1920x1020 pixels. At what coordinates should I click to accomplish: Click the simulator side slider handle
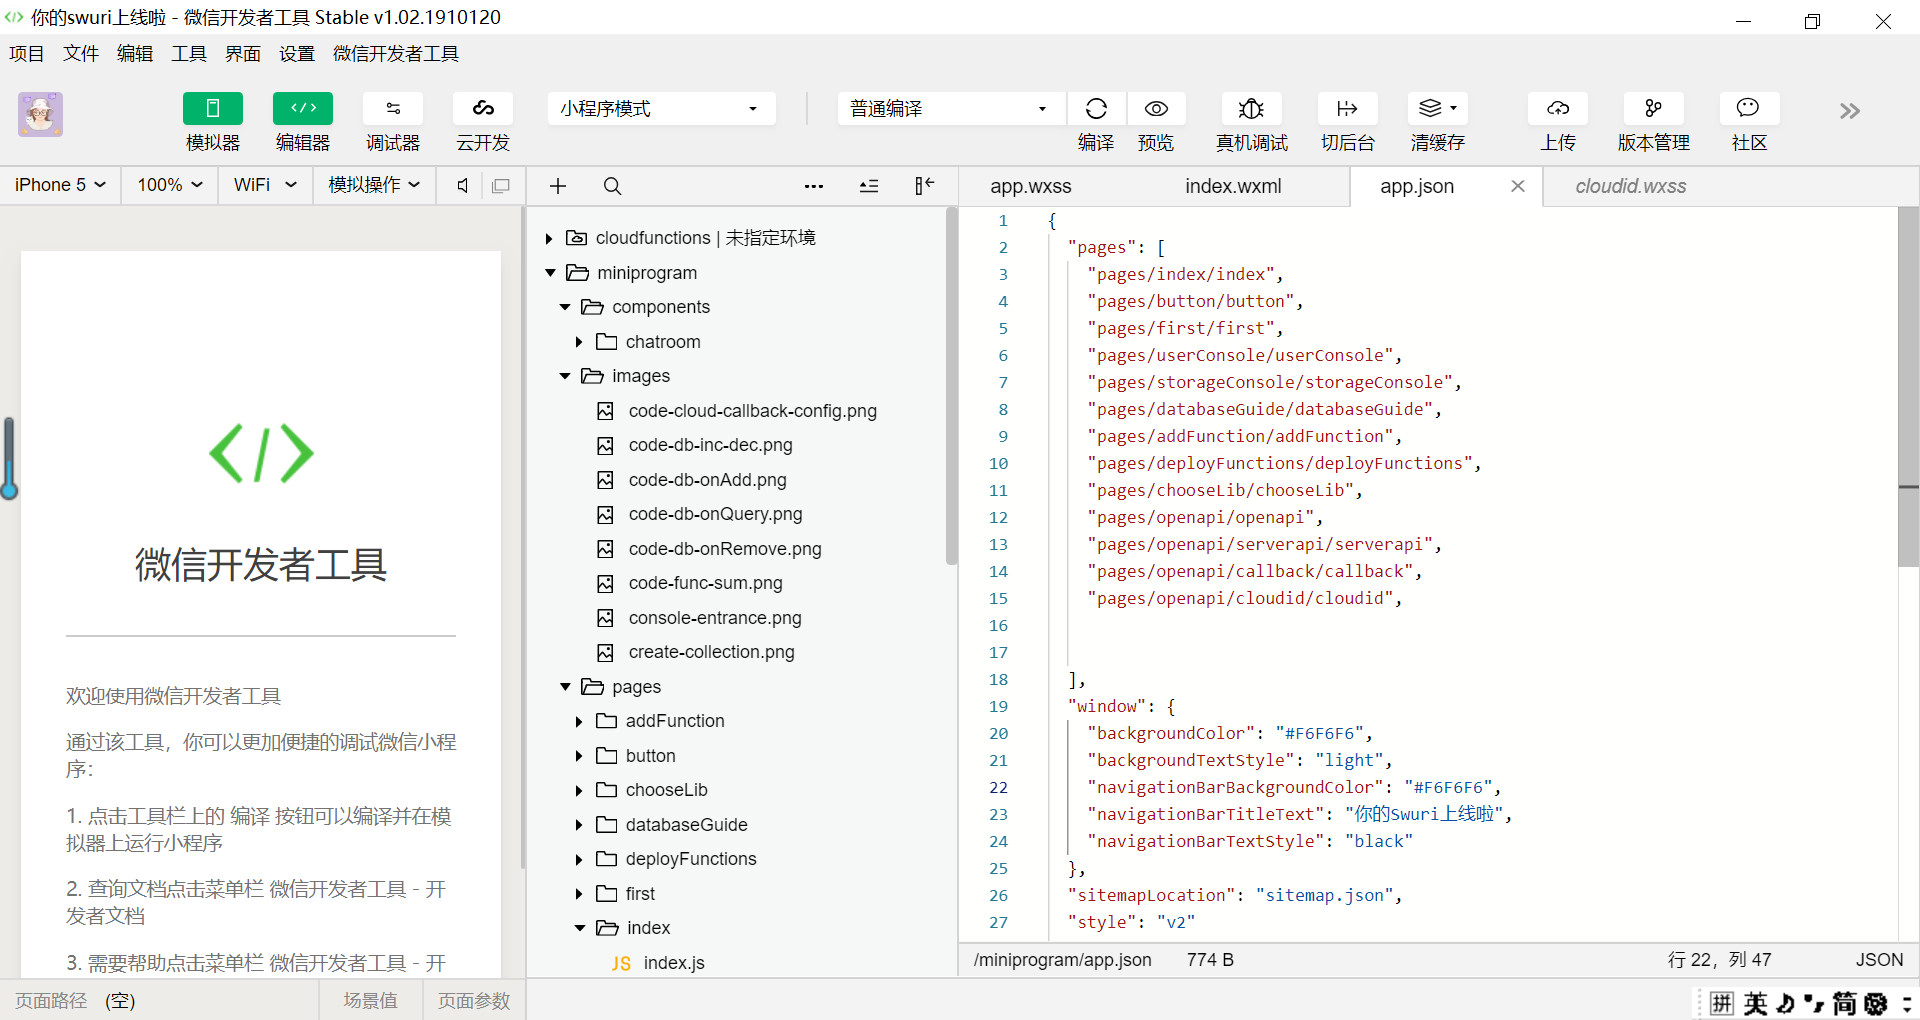(x=9, y=458)
